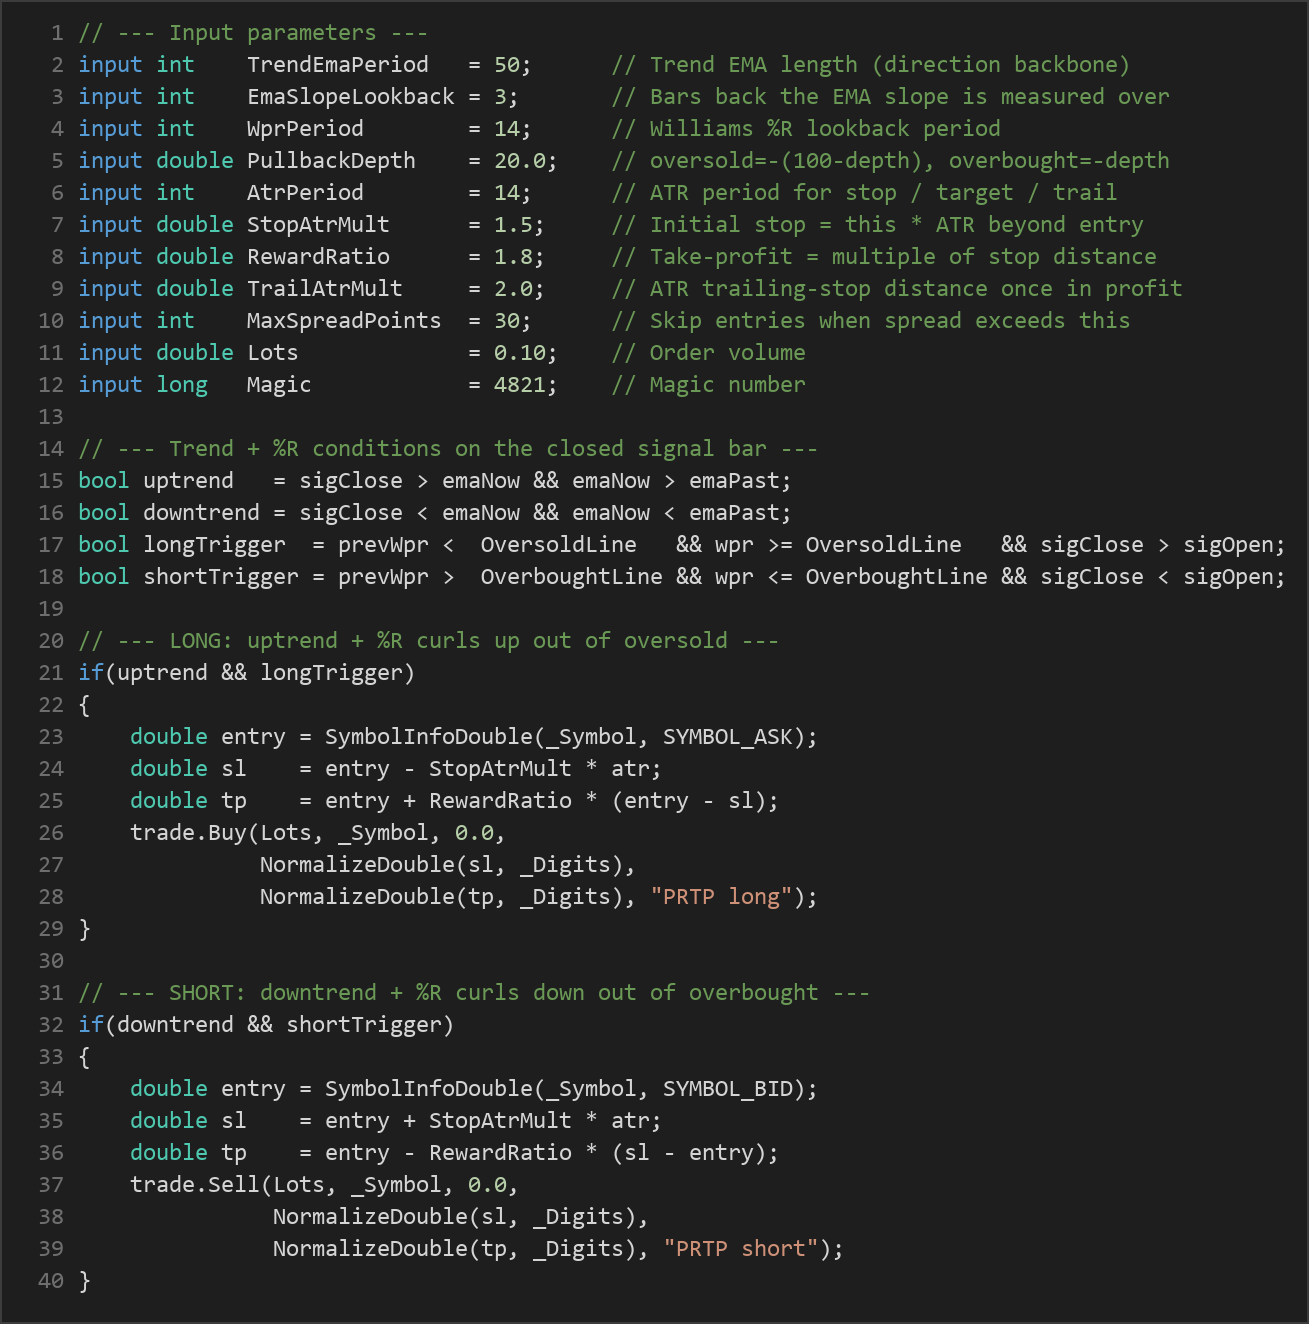The height and width of the screenshot is (1324, 1309).
Task: Click the uptrend bool declaration
Action: click(x=188, y=481)
